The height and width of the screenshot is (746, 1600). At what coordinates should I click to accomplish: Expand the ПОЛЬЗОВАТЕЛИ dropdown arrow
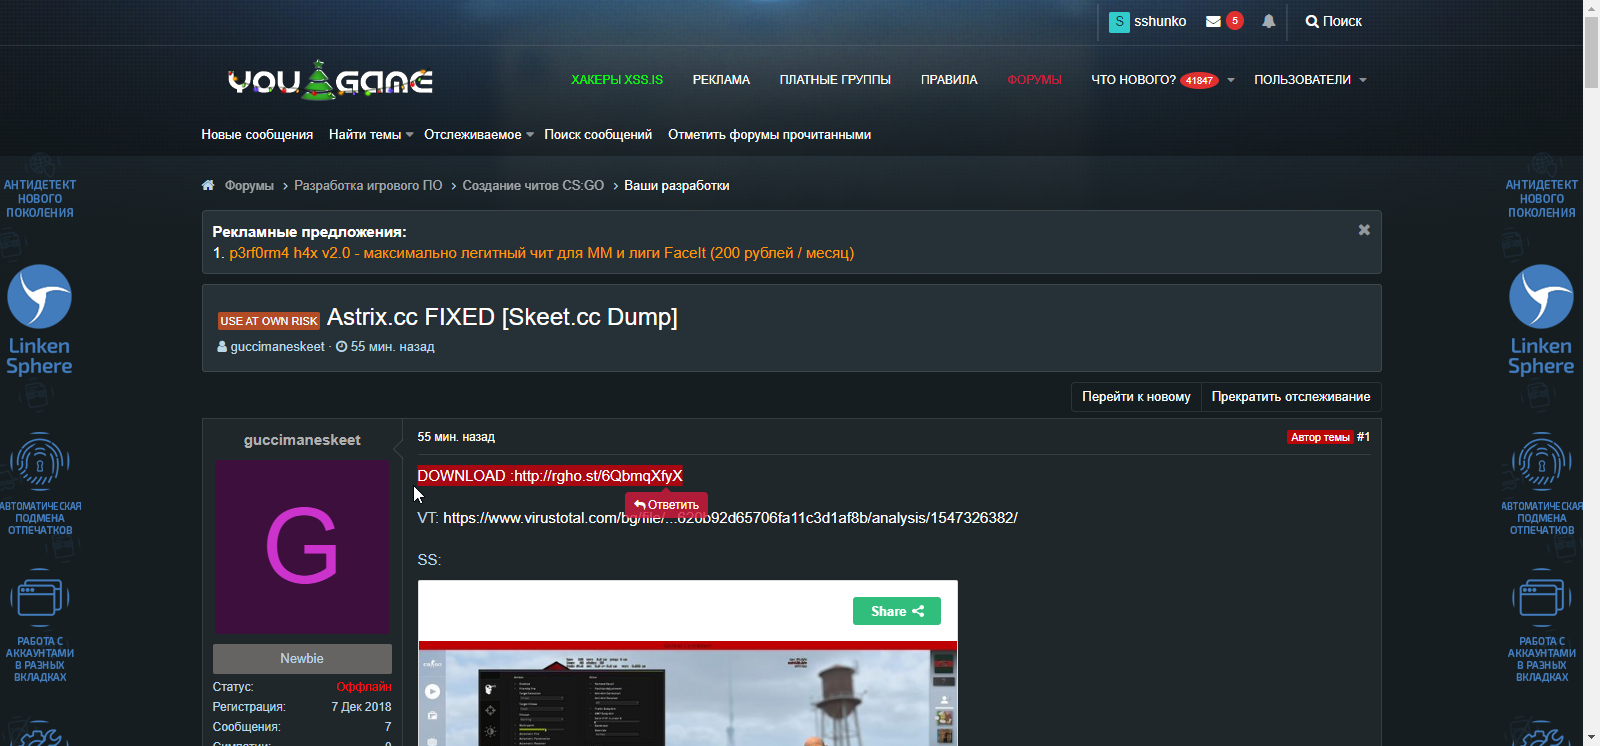coord(1363,80)
